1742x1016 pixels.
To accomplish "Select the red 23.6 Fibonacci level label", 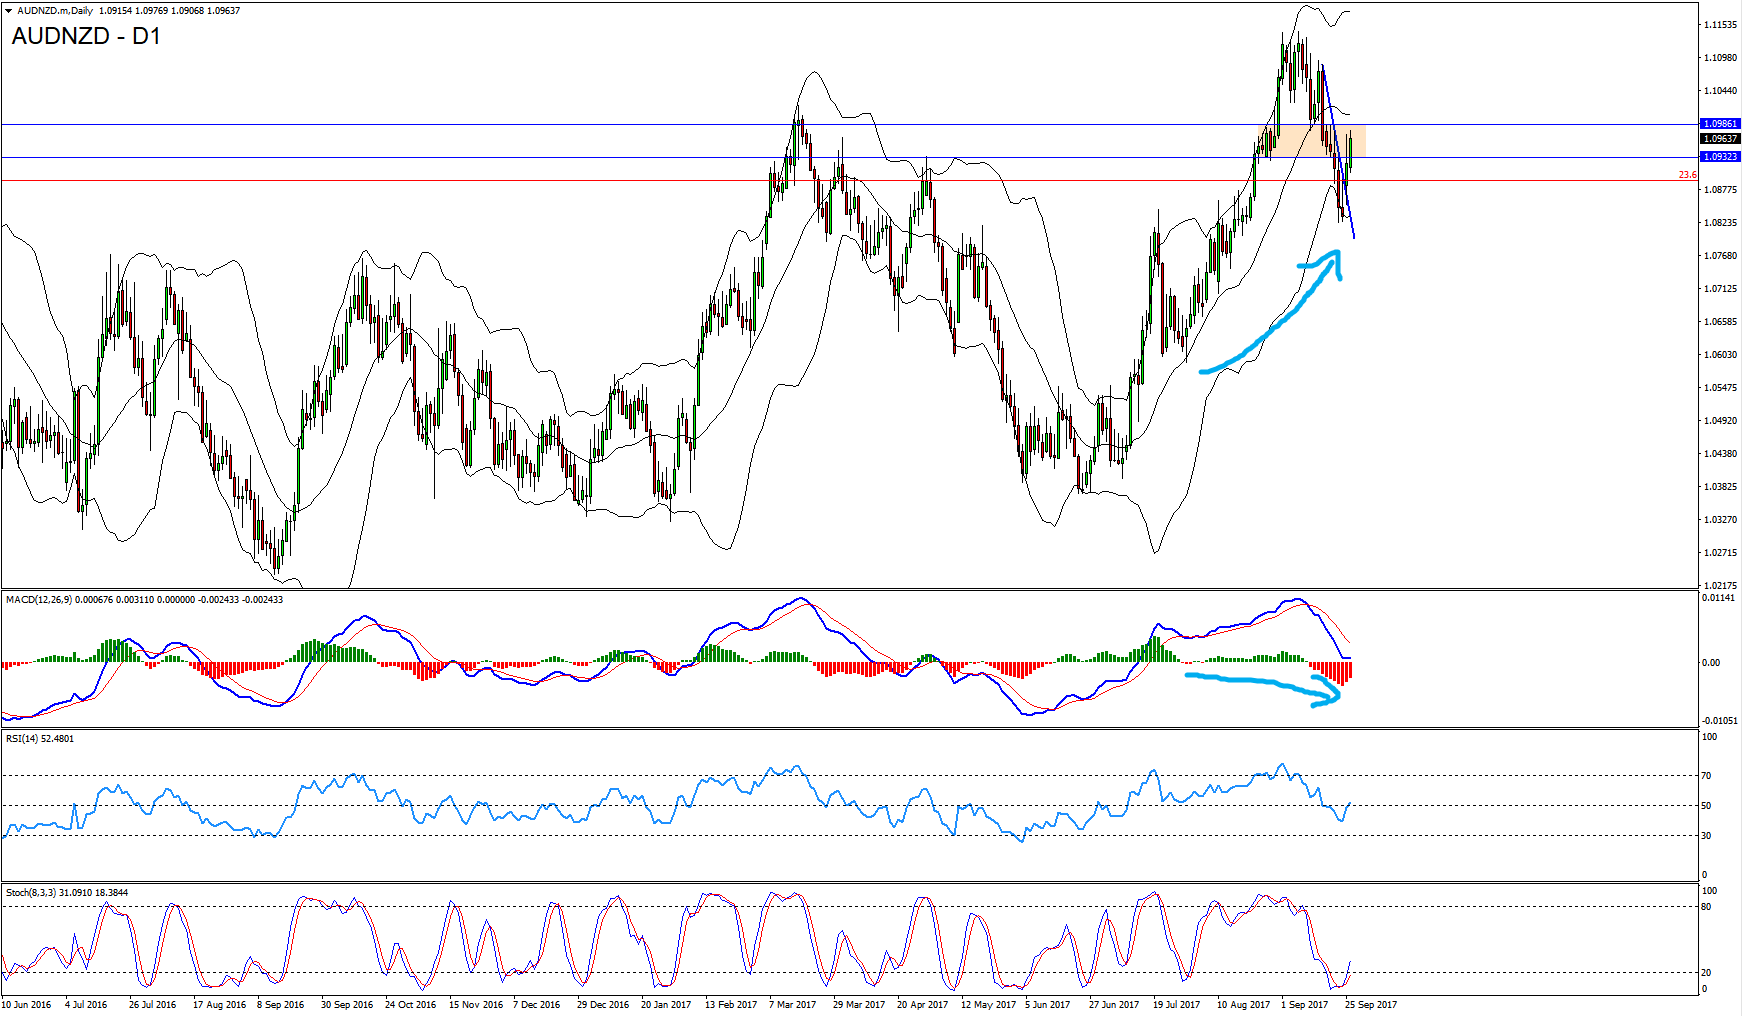I will tap(1687, 175).
